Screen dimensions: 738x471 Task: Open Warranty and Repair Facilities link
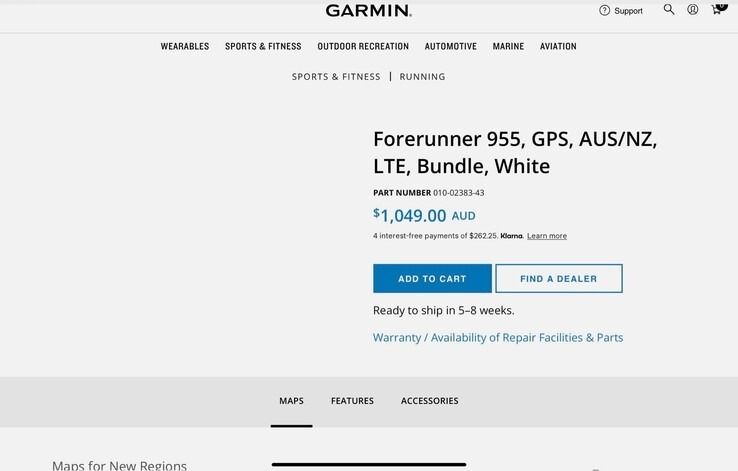tap(498, 338)
